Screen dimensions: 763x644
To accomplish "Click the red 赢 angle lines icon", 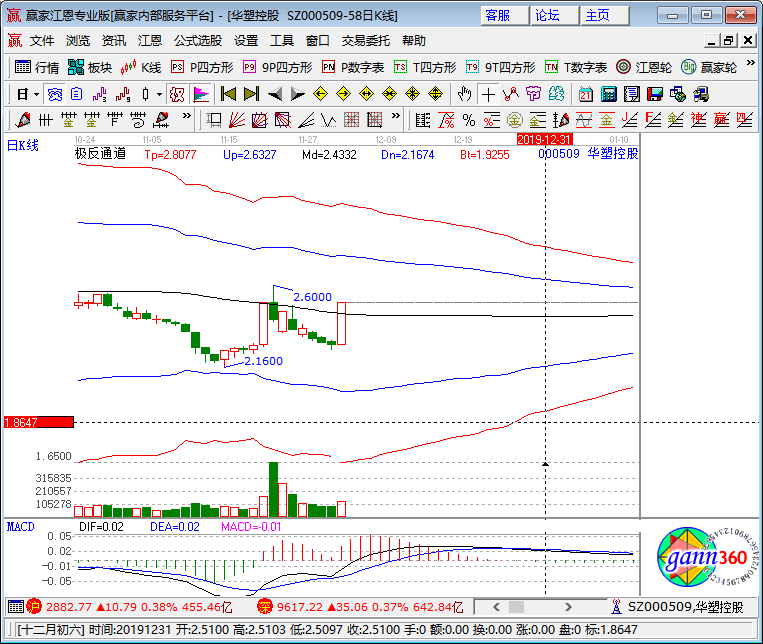I will [x=721, y=119].
